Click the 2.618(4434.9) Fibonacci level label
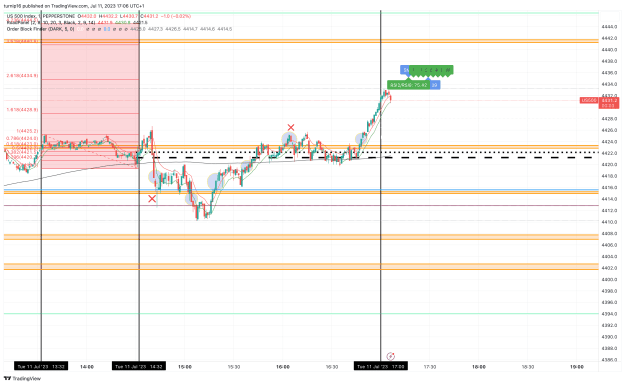This screenshot has width=625, height=385. 22,75
